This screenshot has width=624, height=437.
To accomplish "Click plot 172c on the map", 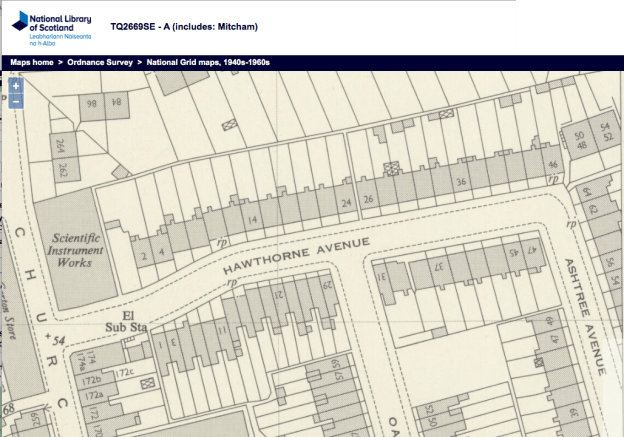I will (126, 372).
